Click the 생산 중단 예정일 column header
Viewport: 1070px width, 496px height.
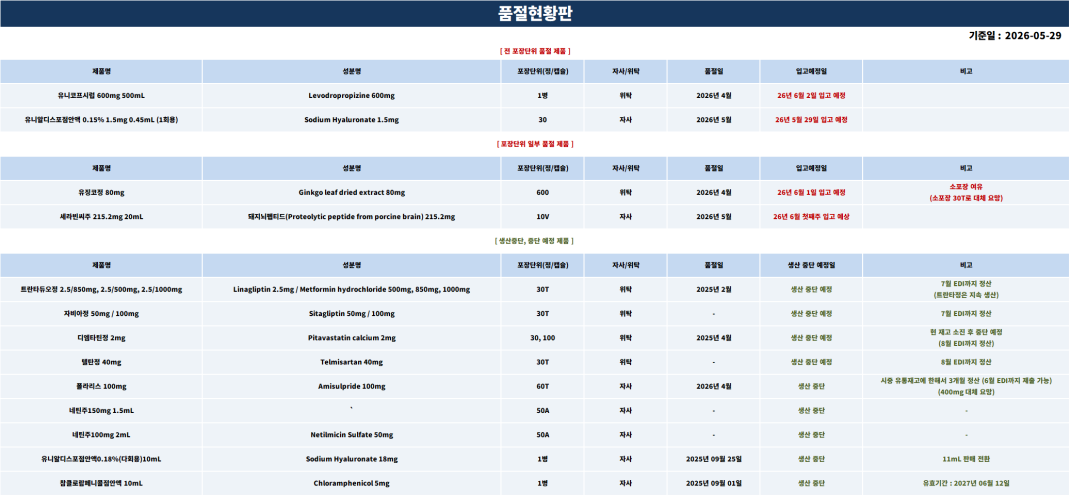point(811,265)
